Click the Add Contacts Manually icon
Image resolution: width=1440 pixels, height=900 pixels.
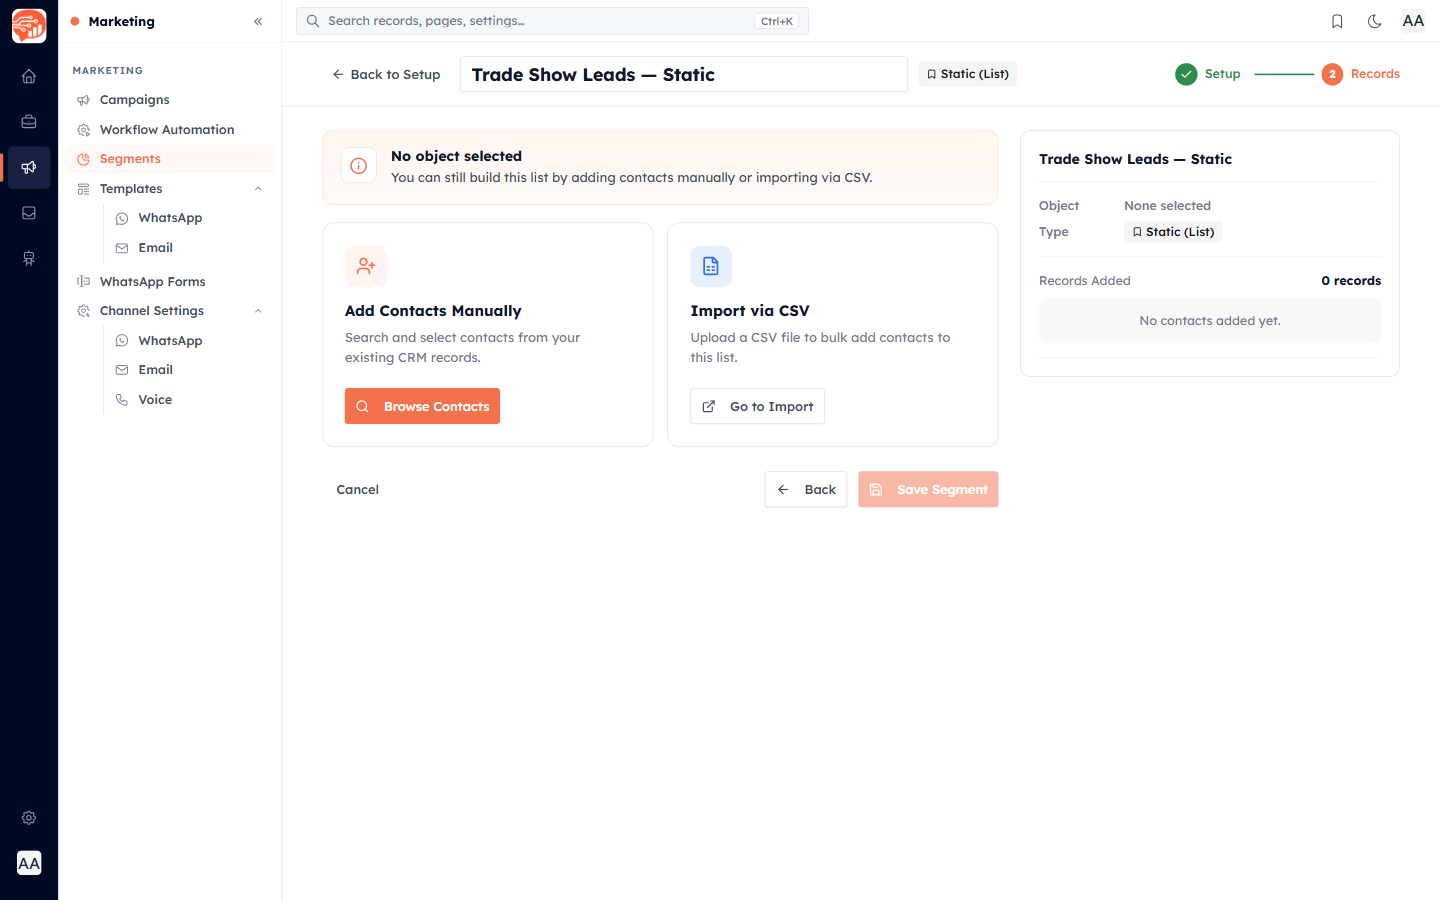366,266
